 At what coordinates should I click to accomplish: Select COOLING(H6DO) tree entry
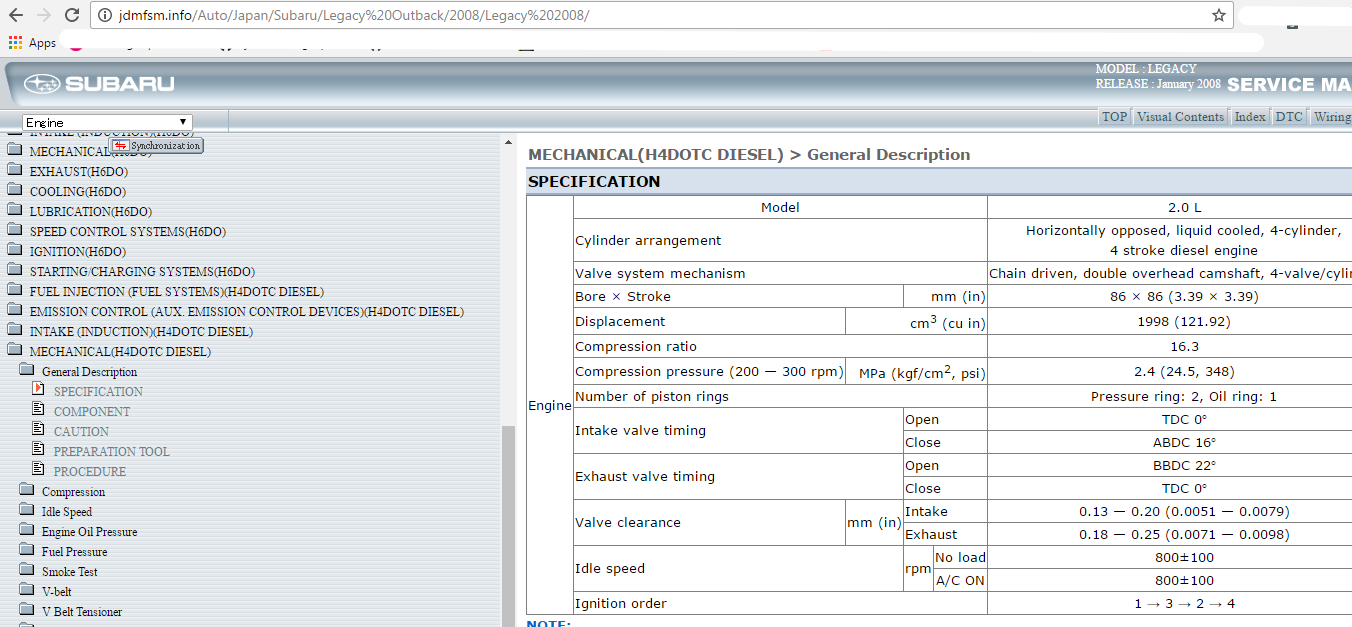78,192
